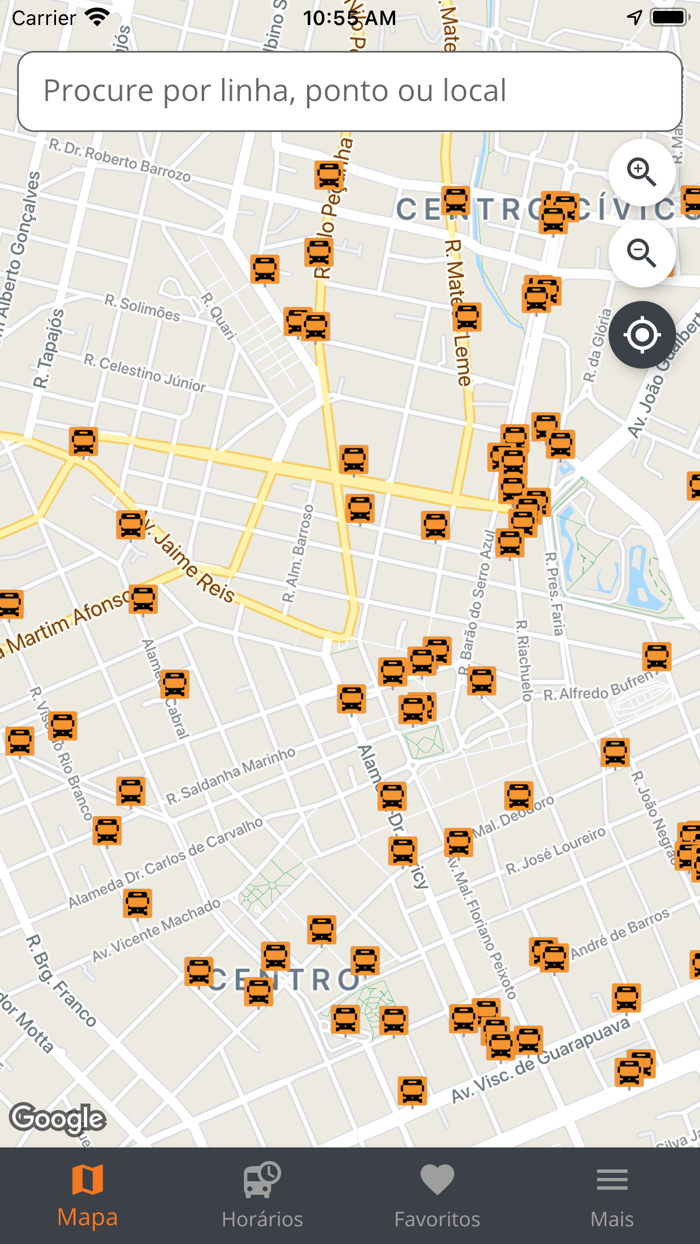Select bus stop on R. Mateus Leme
Image resolution: width=700 pixels, height=1244 pixels.
point(467,317)
